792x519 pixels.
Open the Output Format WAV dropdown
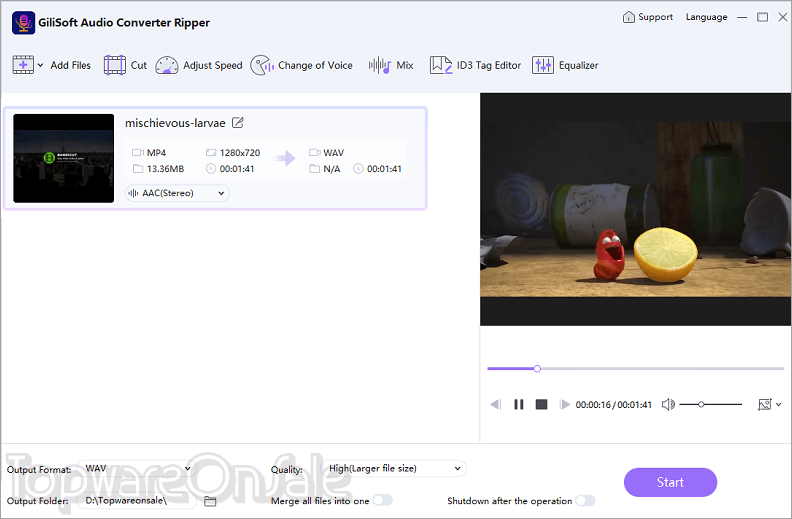coord(137,469)
